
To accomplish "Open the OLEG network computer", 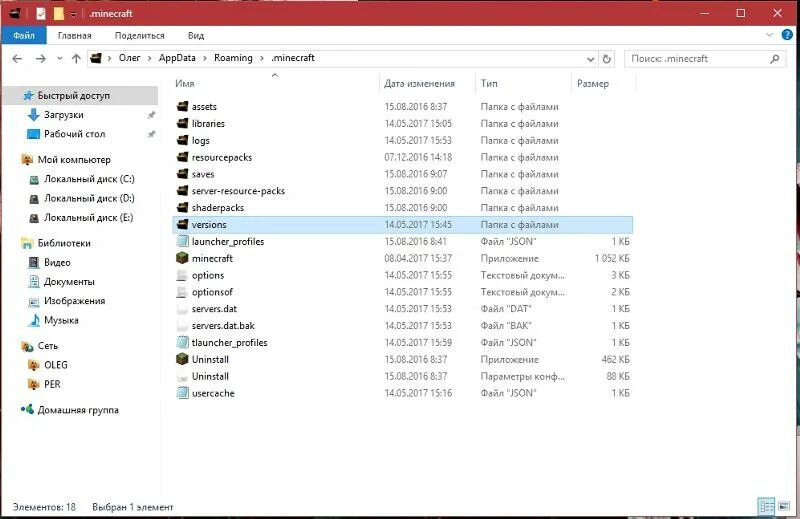I will (x=56, y=365).
